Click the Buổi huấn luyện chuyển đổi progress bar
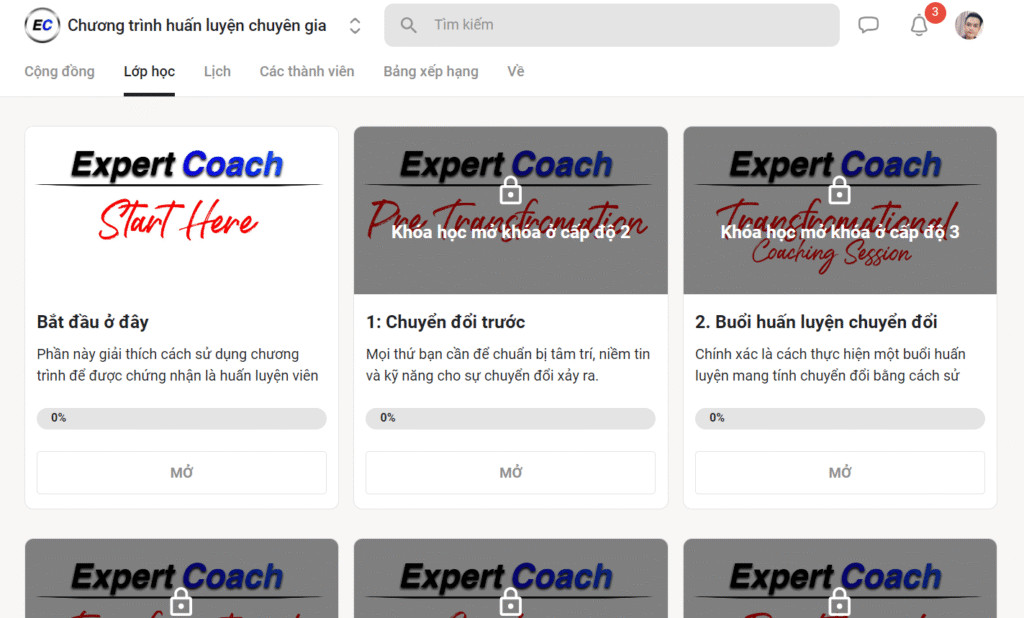Screen dimensions: 1024x618 [x=840, y=418]
